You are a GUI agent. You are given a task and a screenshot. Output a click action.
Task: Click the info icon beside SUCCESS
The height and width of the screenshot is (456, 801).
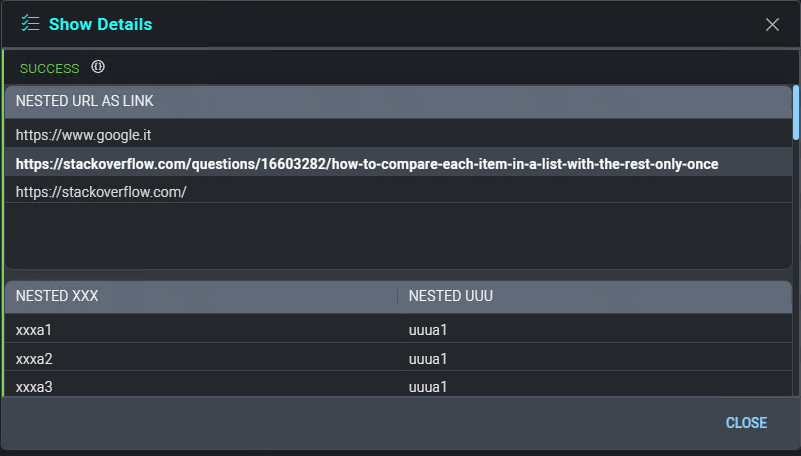click(98, 67)
